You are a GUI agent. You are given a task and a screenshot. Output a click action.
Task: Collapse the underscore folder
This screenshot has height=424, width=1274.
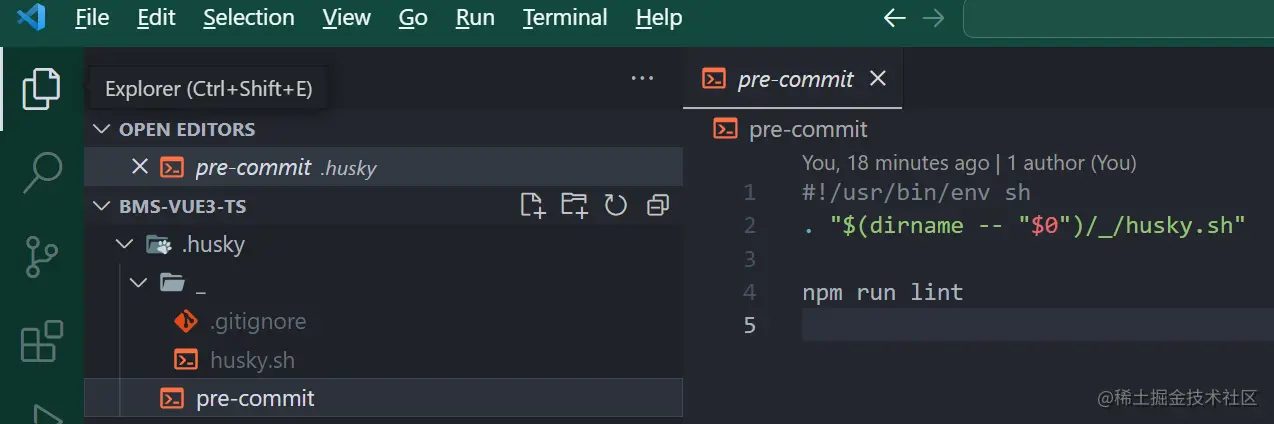click(x=138, y=283)
